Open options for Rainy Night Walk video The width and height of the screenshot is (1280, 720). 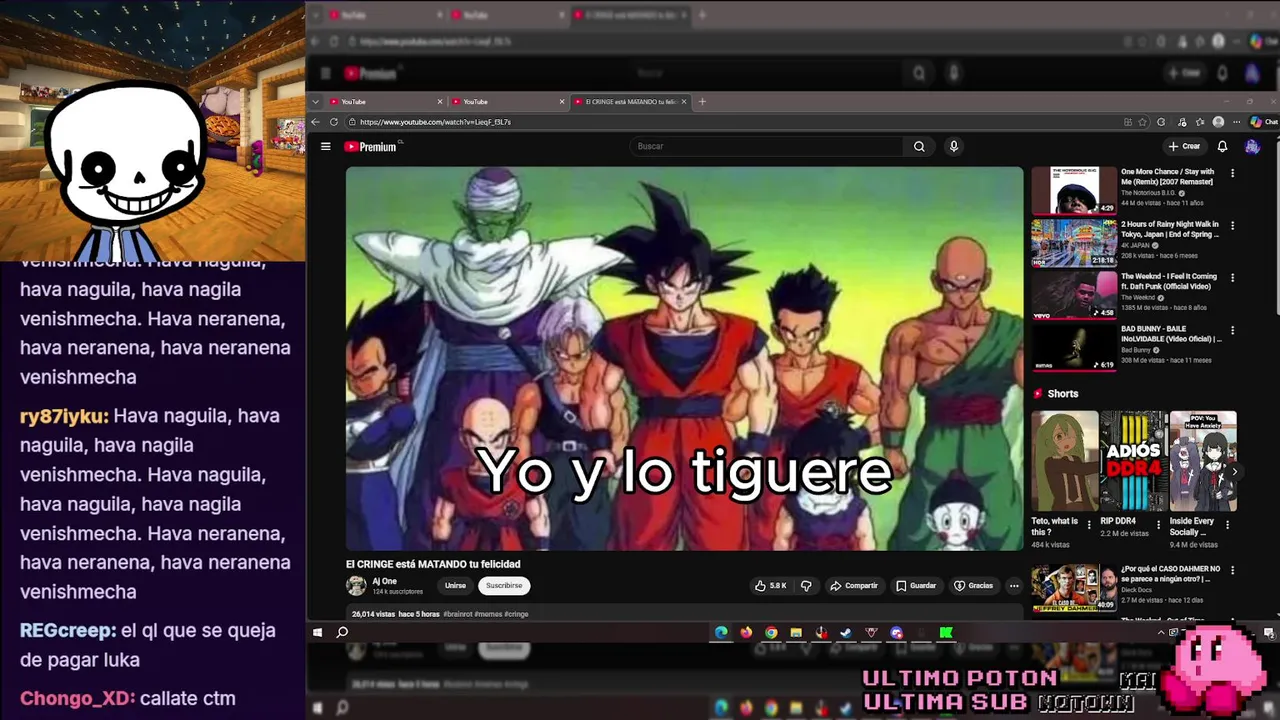(1232, 225)
